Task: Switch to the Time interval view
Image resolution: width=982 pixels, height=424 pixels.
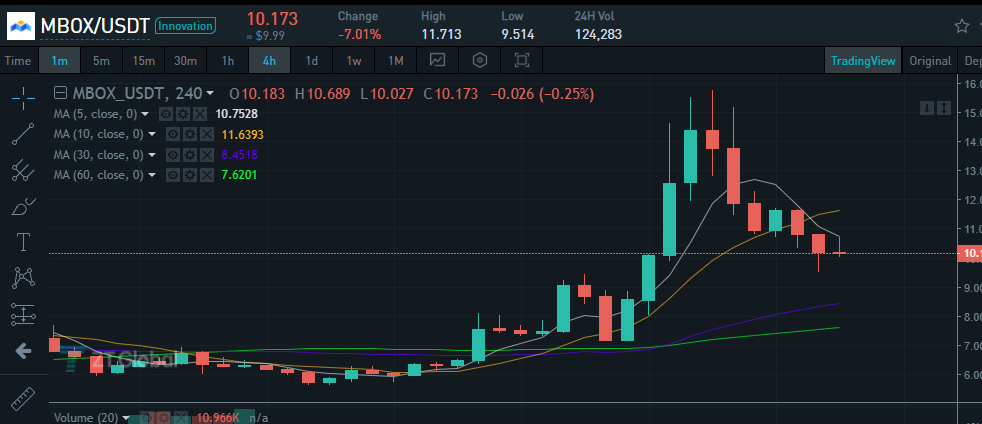Action: coord(18,61)
